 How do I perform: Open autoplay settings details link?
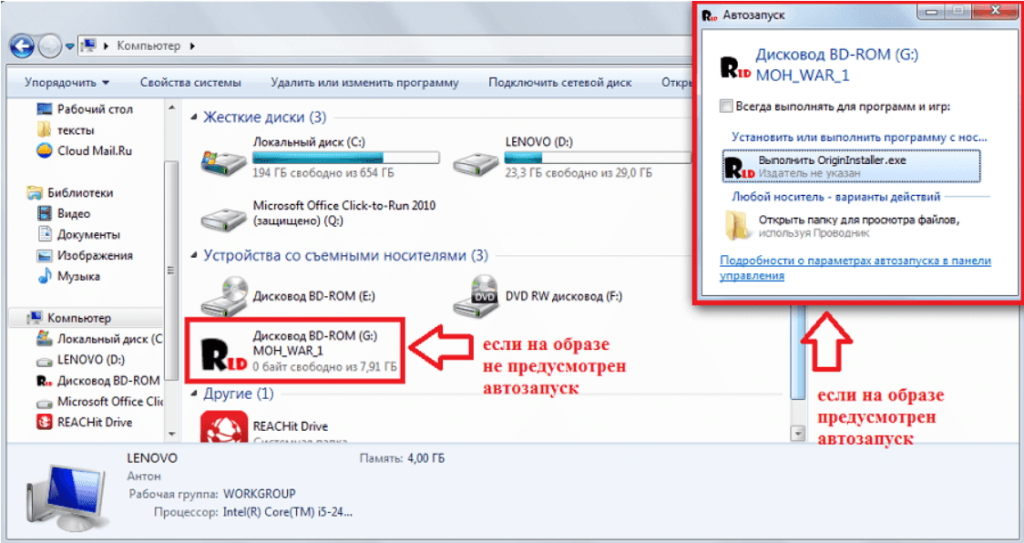855,268
